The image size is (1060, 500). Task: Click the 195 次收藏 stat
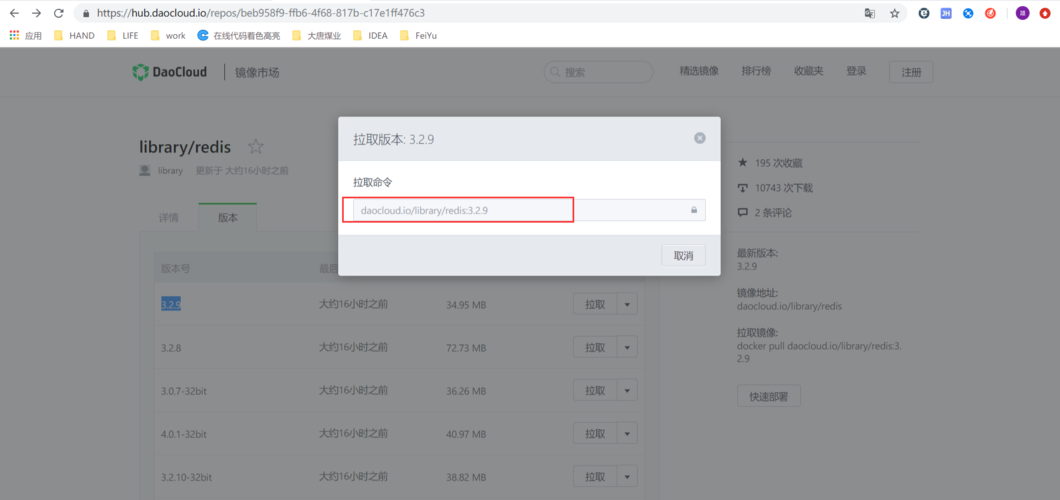(x=770, y=163)
